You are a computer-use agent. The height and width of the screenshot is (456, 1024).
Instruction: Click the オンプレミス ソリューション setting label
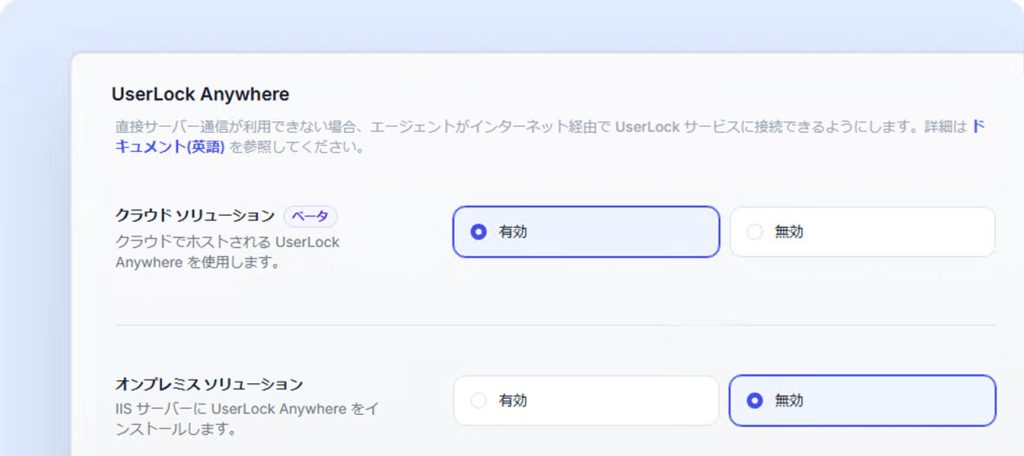click(x=209, y=383)
